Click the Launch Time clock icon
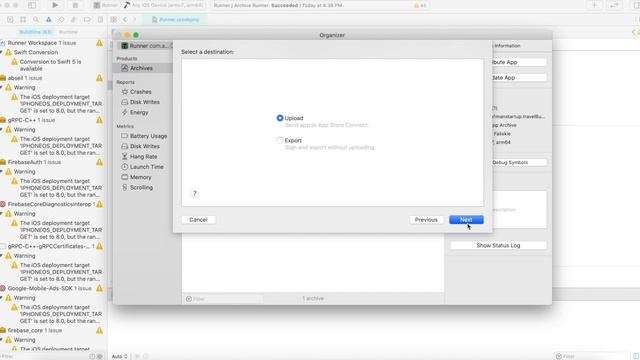The width and height of the screenshot is (640, 360). pyautogui.click(x=124, y=167)
